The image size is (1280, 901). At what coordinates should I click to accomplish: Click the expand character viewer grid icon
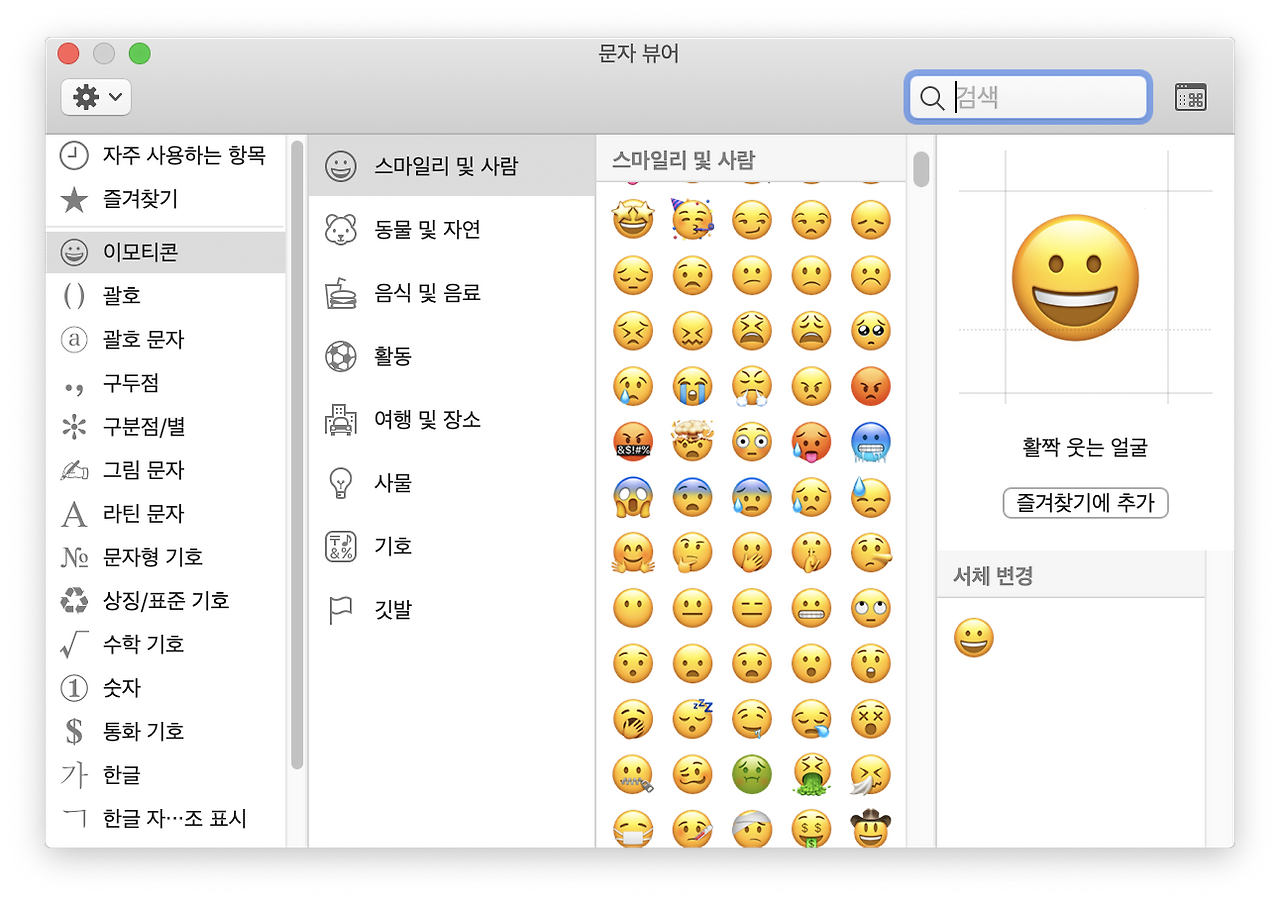(1190, 97)
